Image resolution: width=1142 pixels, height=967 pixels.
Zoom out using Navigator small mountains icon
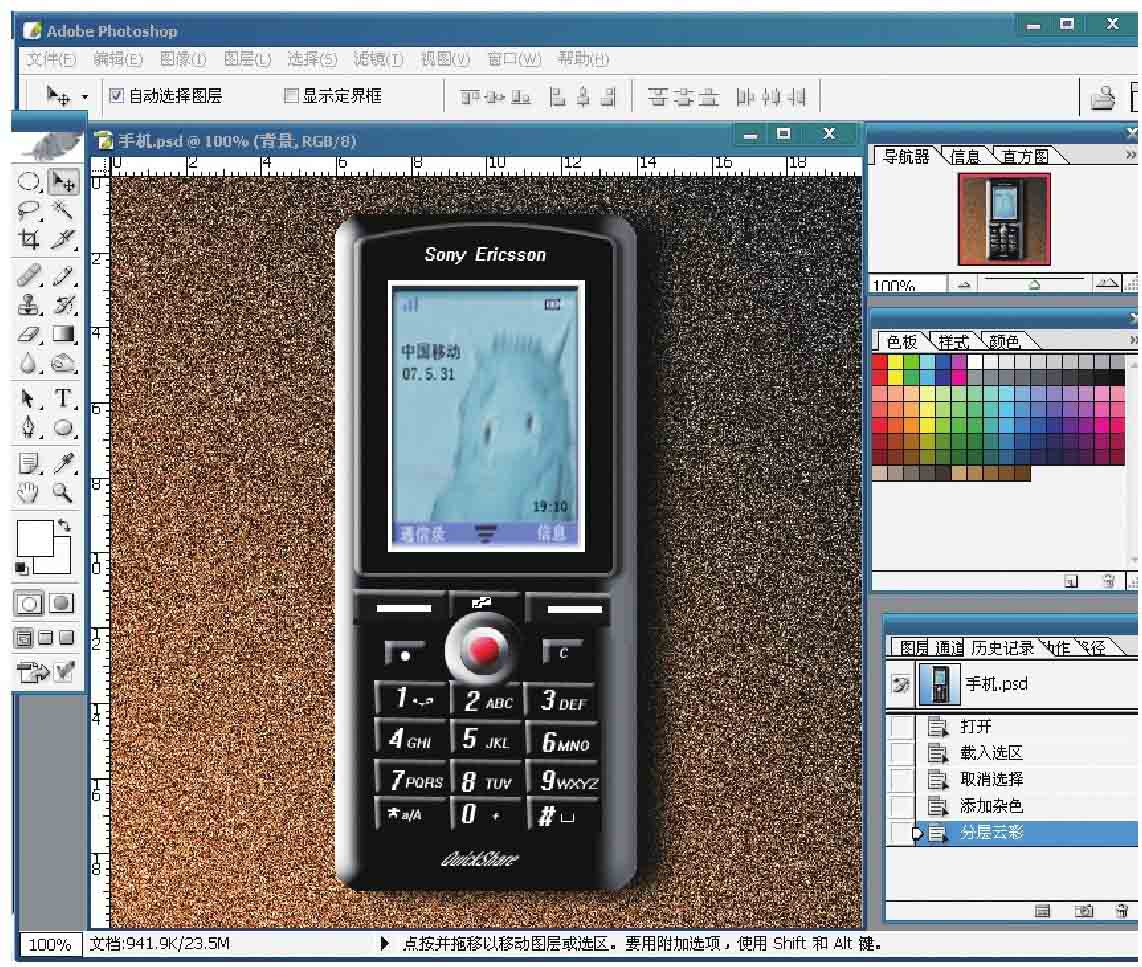pos(964,285)
